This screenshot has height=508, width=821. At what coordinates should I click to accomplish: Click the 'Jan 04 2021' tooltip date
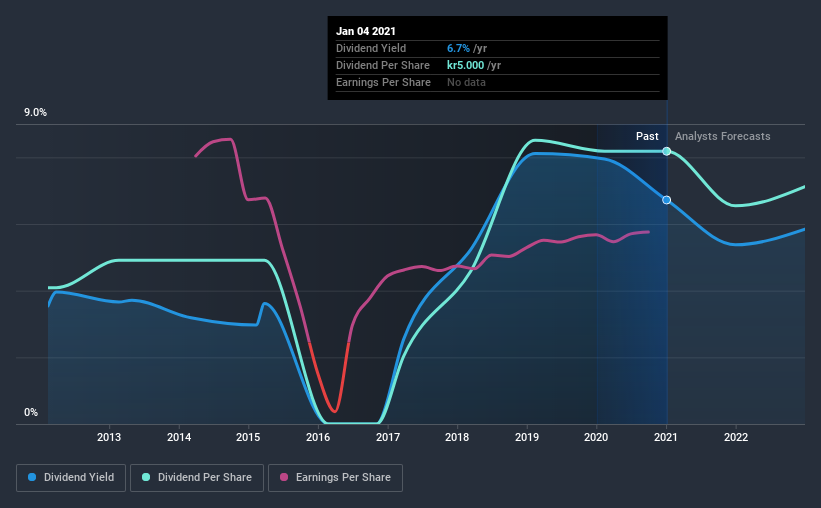[366, 31]
